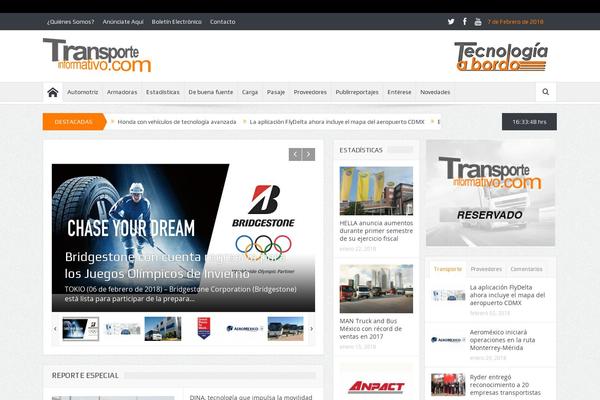This screenshot has width=600, height=400.
Task: Open De buena fuente section
Action: click(x=210, y=92)
